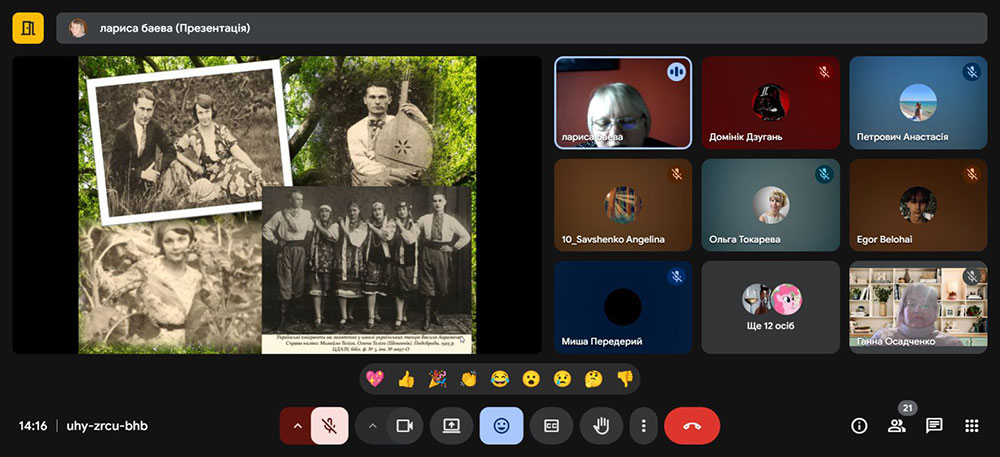Raise your hand
1000x457 pixels.
point(601,426)
